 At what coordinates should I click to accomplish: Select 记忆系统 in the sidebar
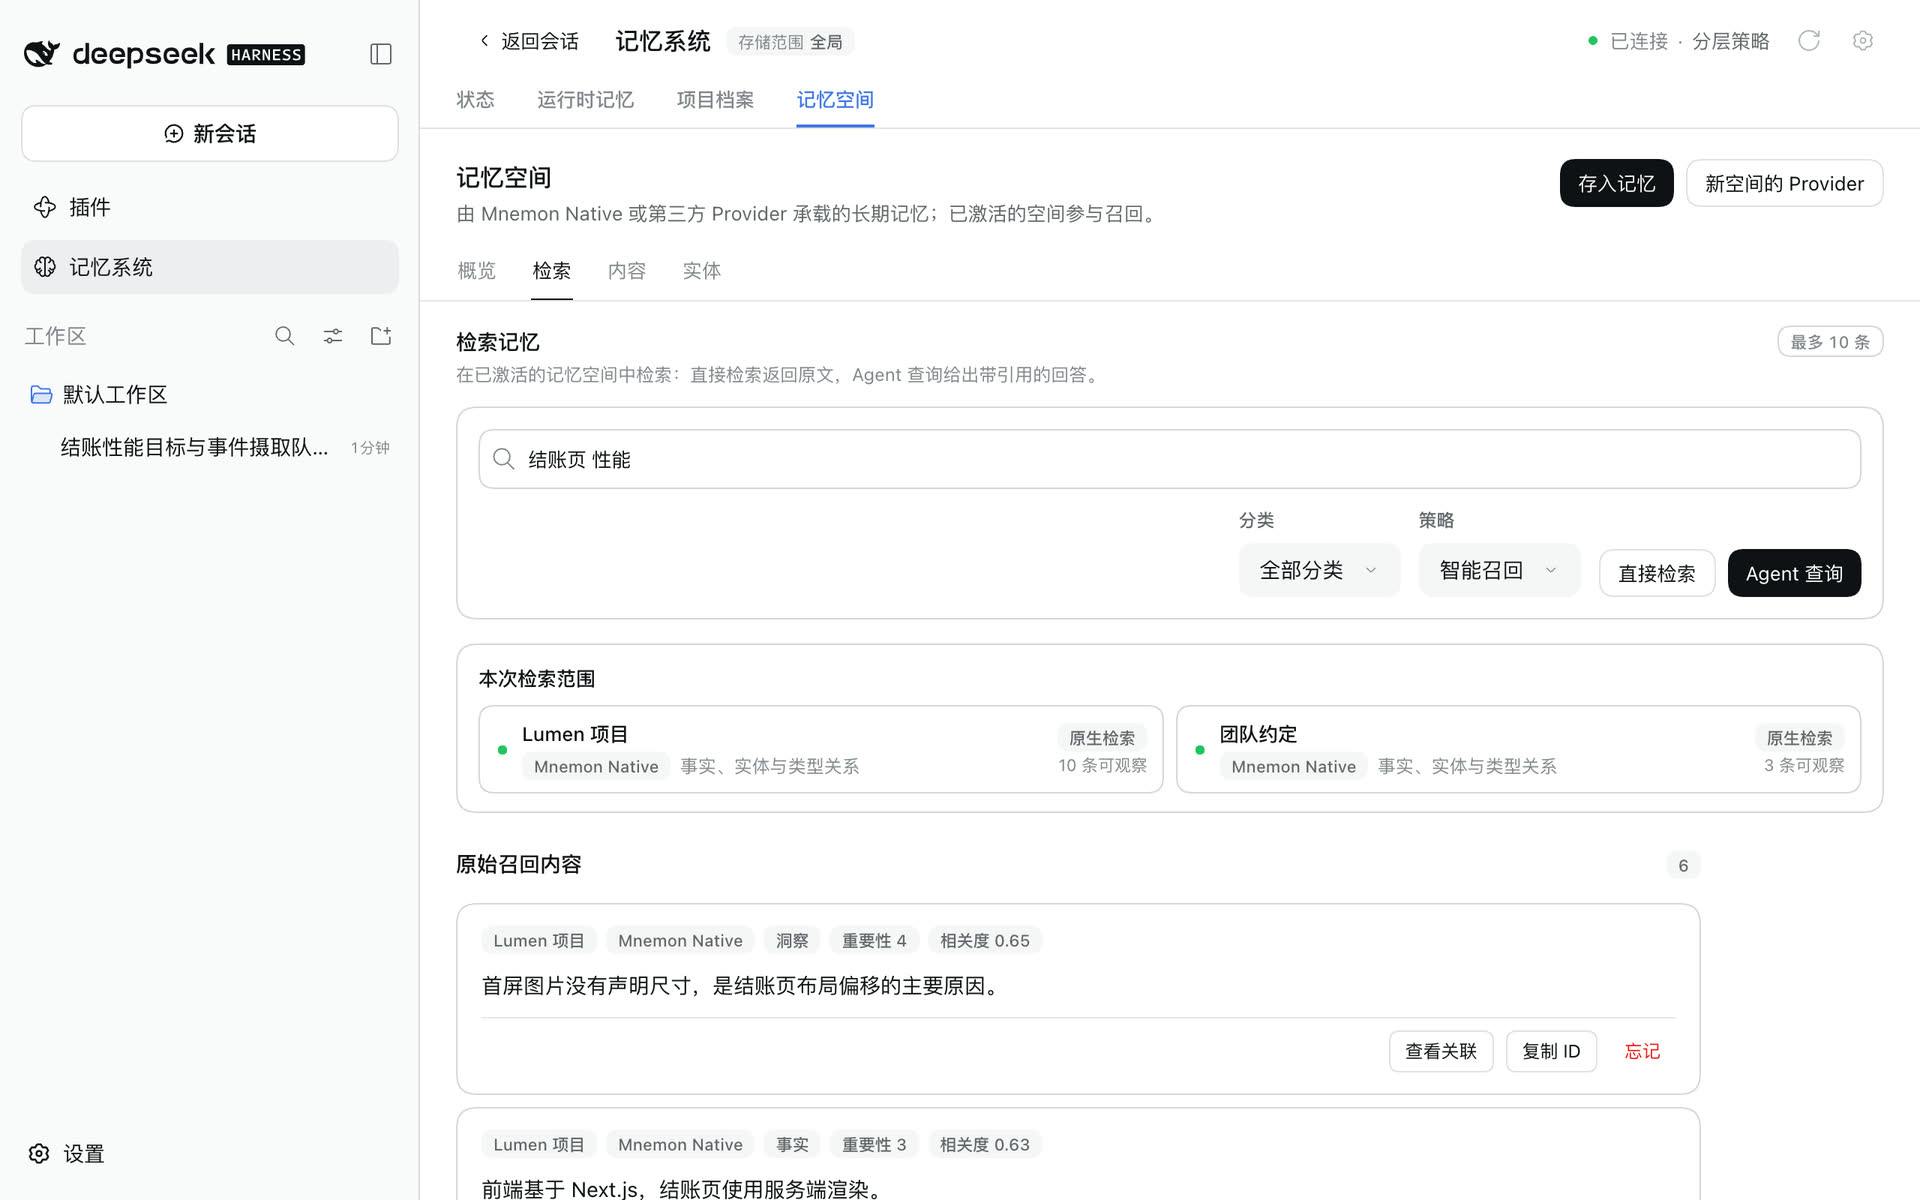pyautogui.click(x=210, y=267)
